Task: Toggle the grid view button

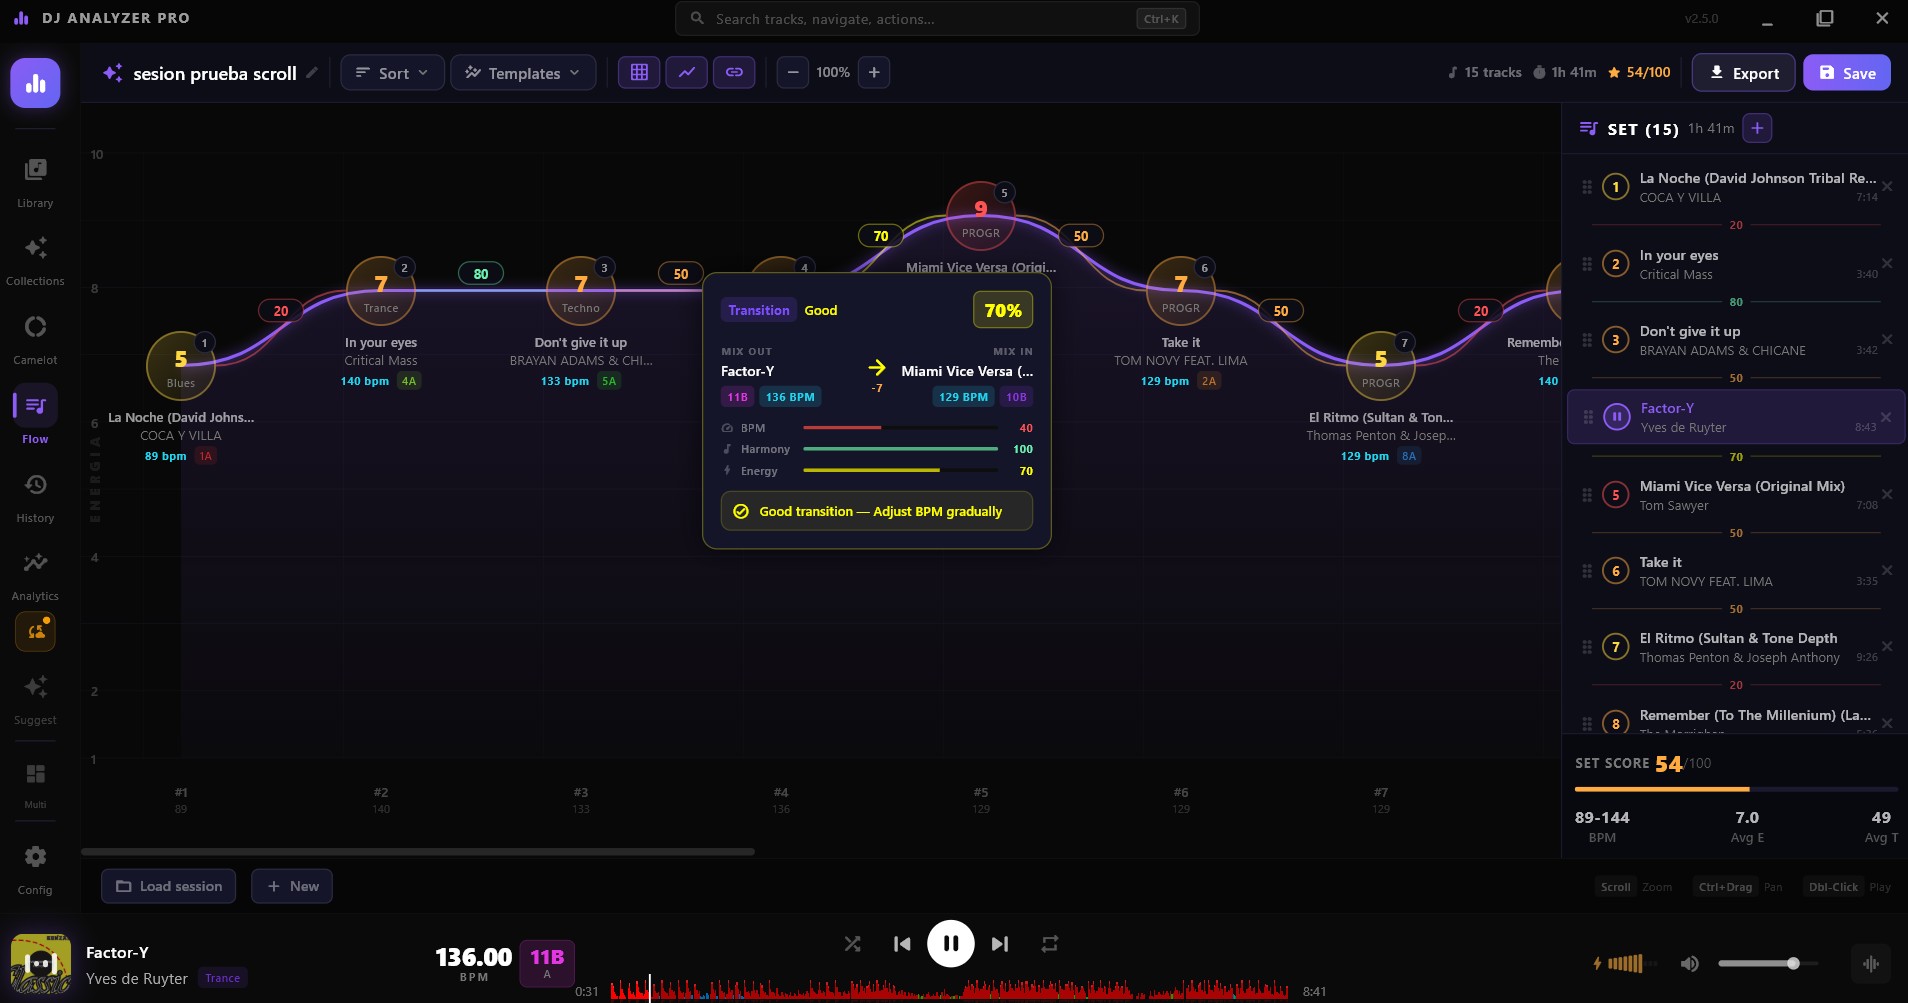Action: click(639, 72)
